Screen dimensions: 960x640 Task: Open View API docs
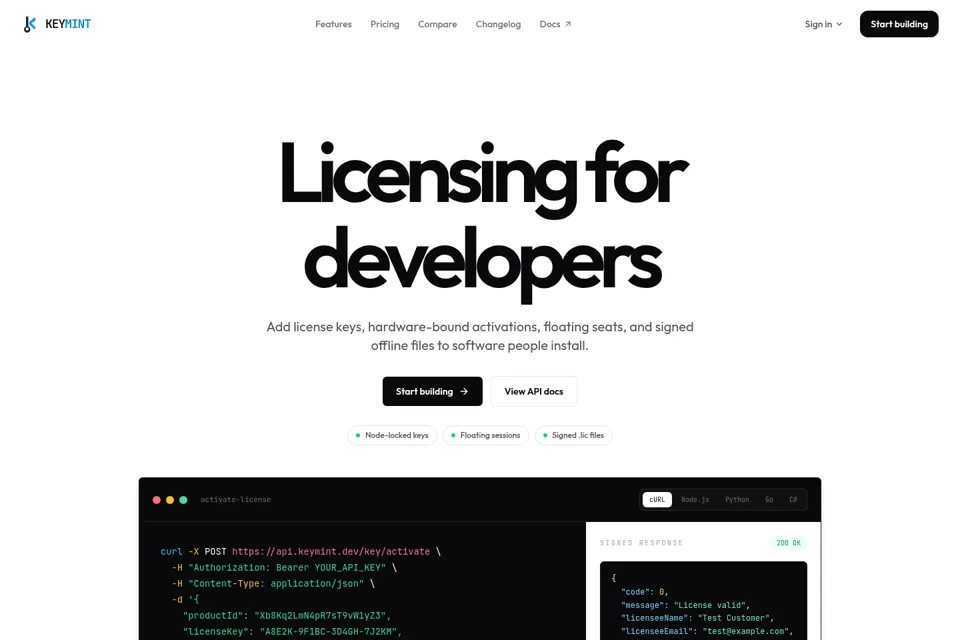pyautogui.click(x=533, y=391)
